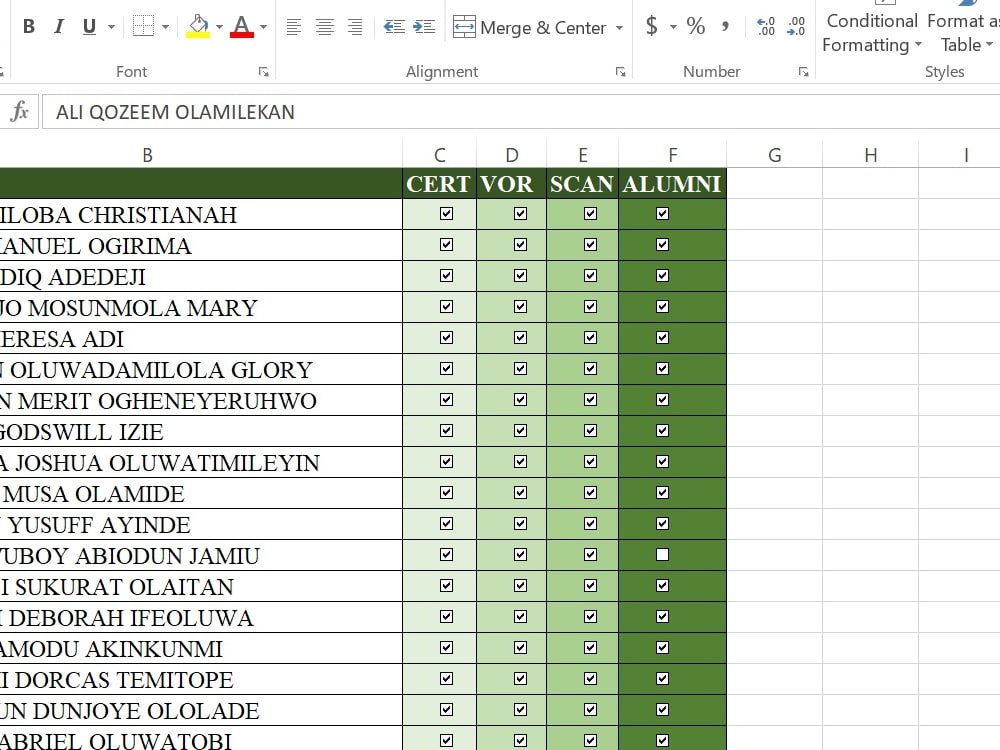Toggle Italic formatting
1000x750 pixels.
pos(59,27)
